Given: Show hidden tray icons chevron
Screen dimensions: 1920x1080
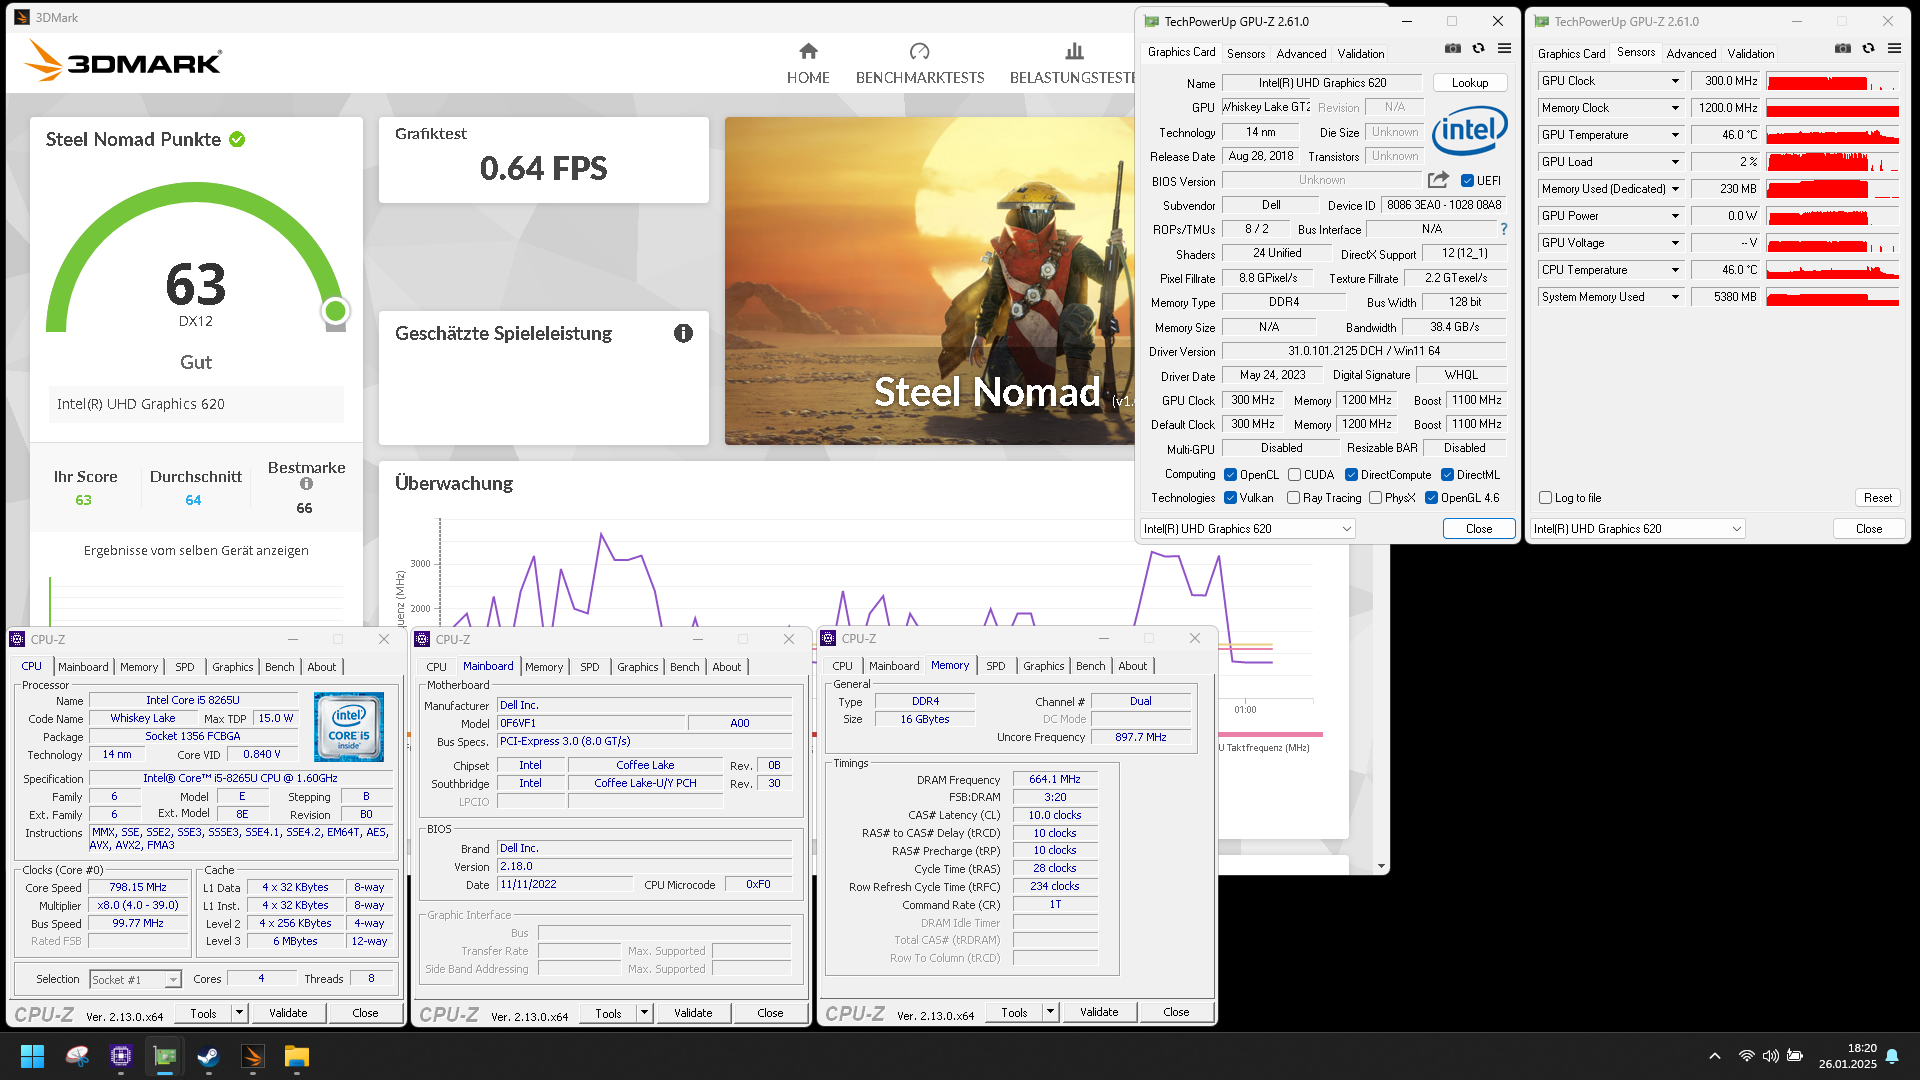Looking at the screenshot, I should pyautogui.click(x=1715, y=1056).
